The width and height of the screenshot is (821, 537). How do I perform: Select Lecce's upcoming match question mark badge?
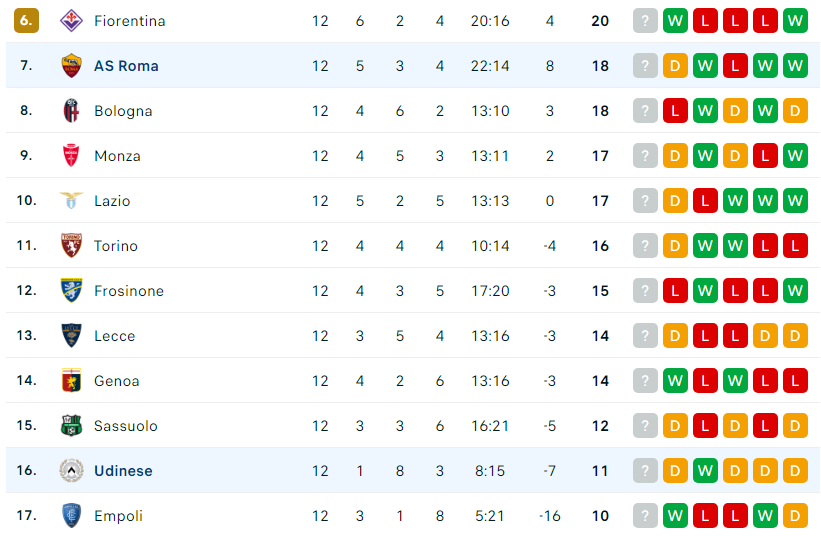click(x=645, y=336)
